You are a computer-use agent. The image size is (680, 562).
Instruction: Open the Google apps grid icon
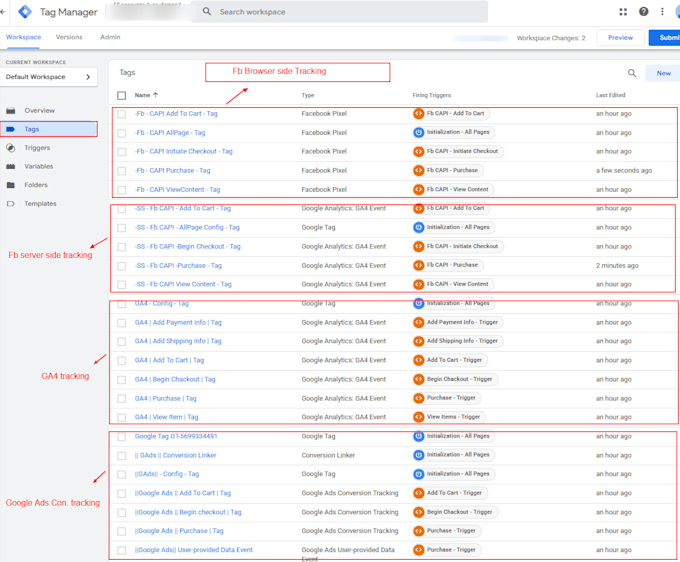(x=623, y=12)
